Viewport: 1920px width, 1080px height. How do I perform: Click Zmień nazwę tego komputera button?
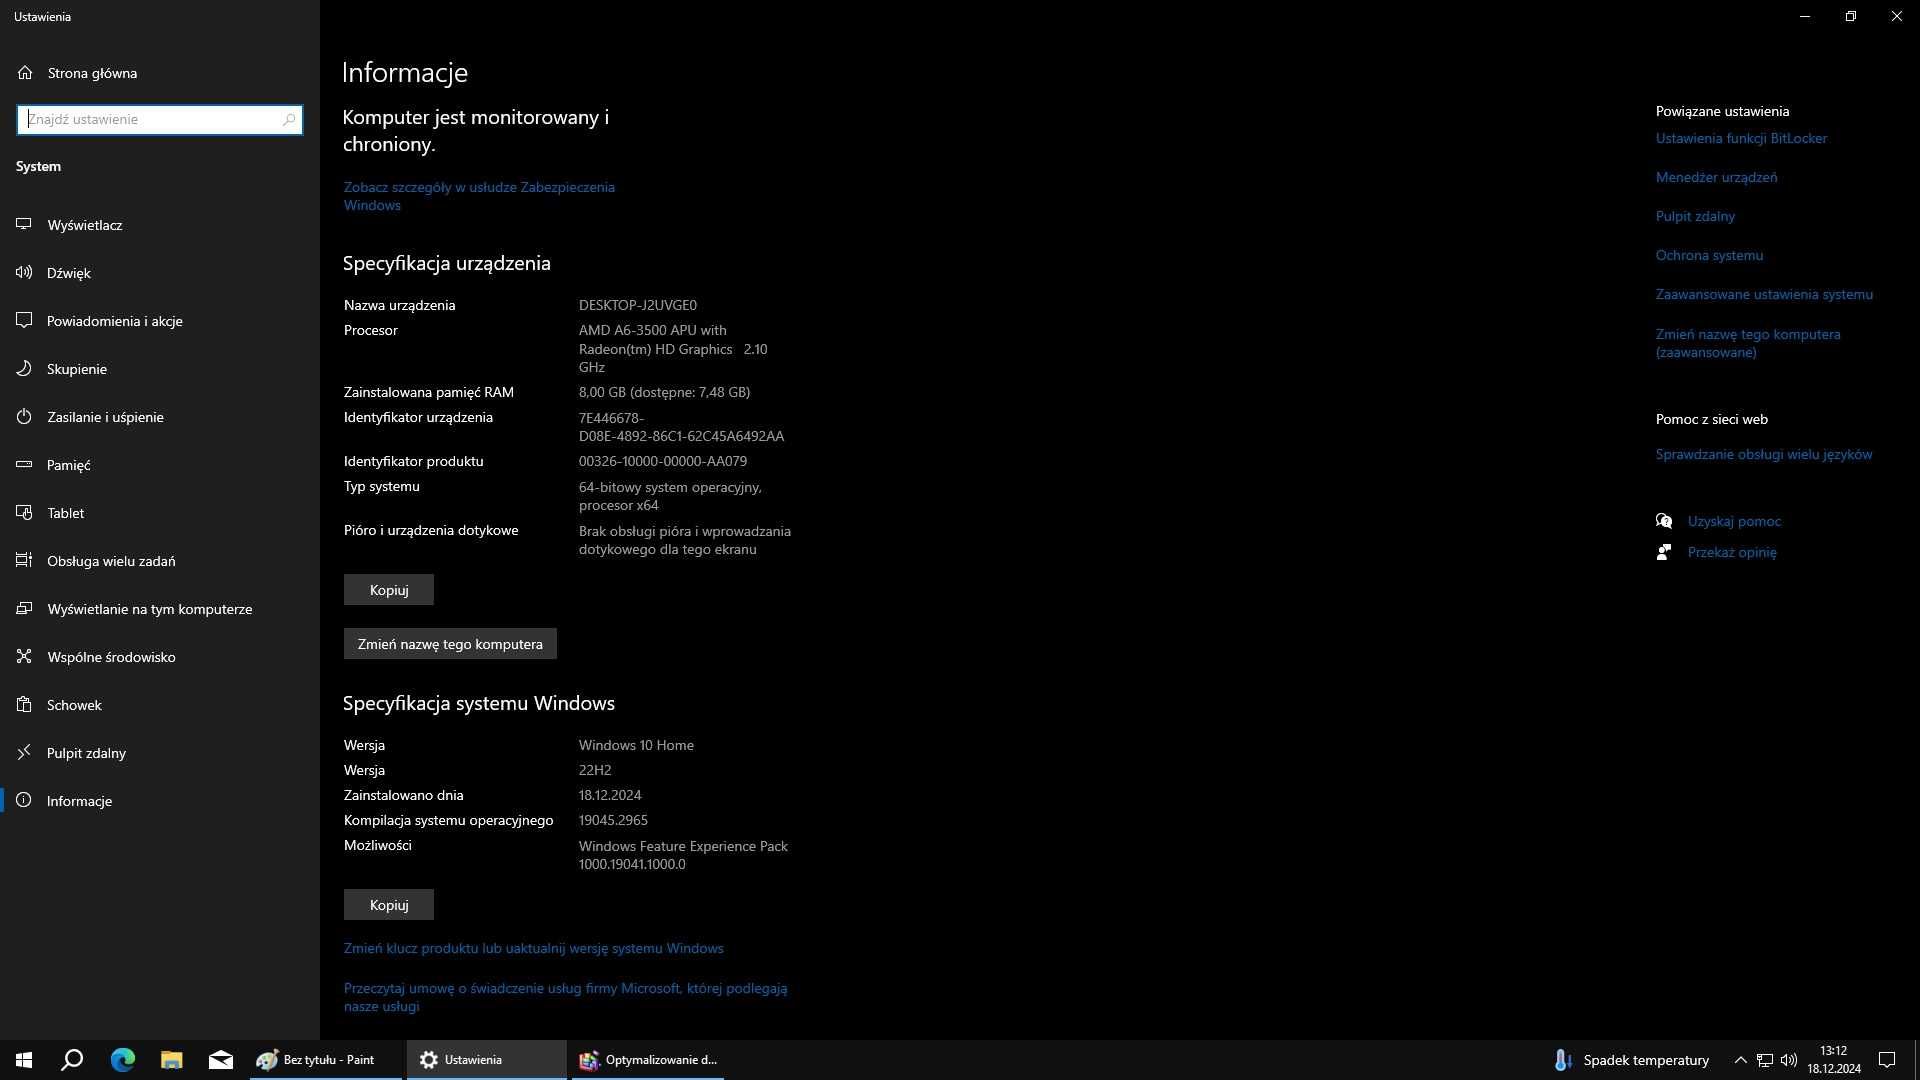[x=450, y=644]
